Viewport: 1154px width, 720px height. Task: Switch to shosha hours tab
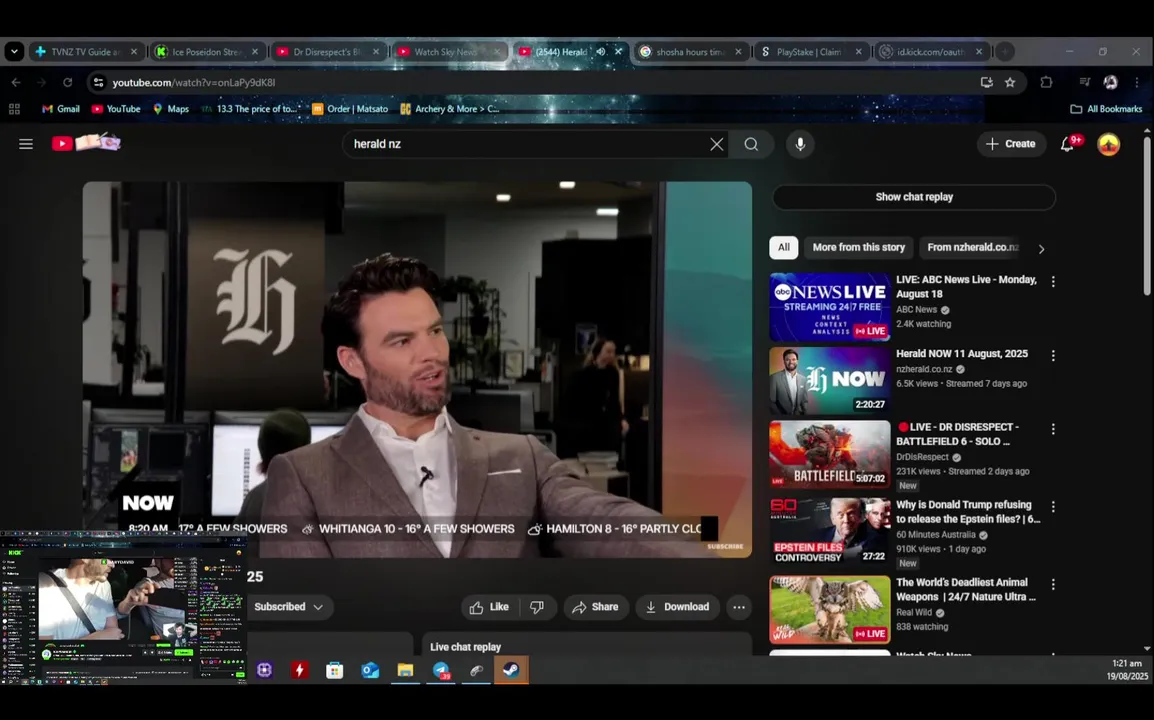[x=690, y=52]
